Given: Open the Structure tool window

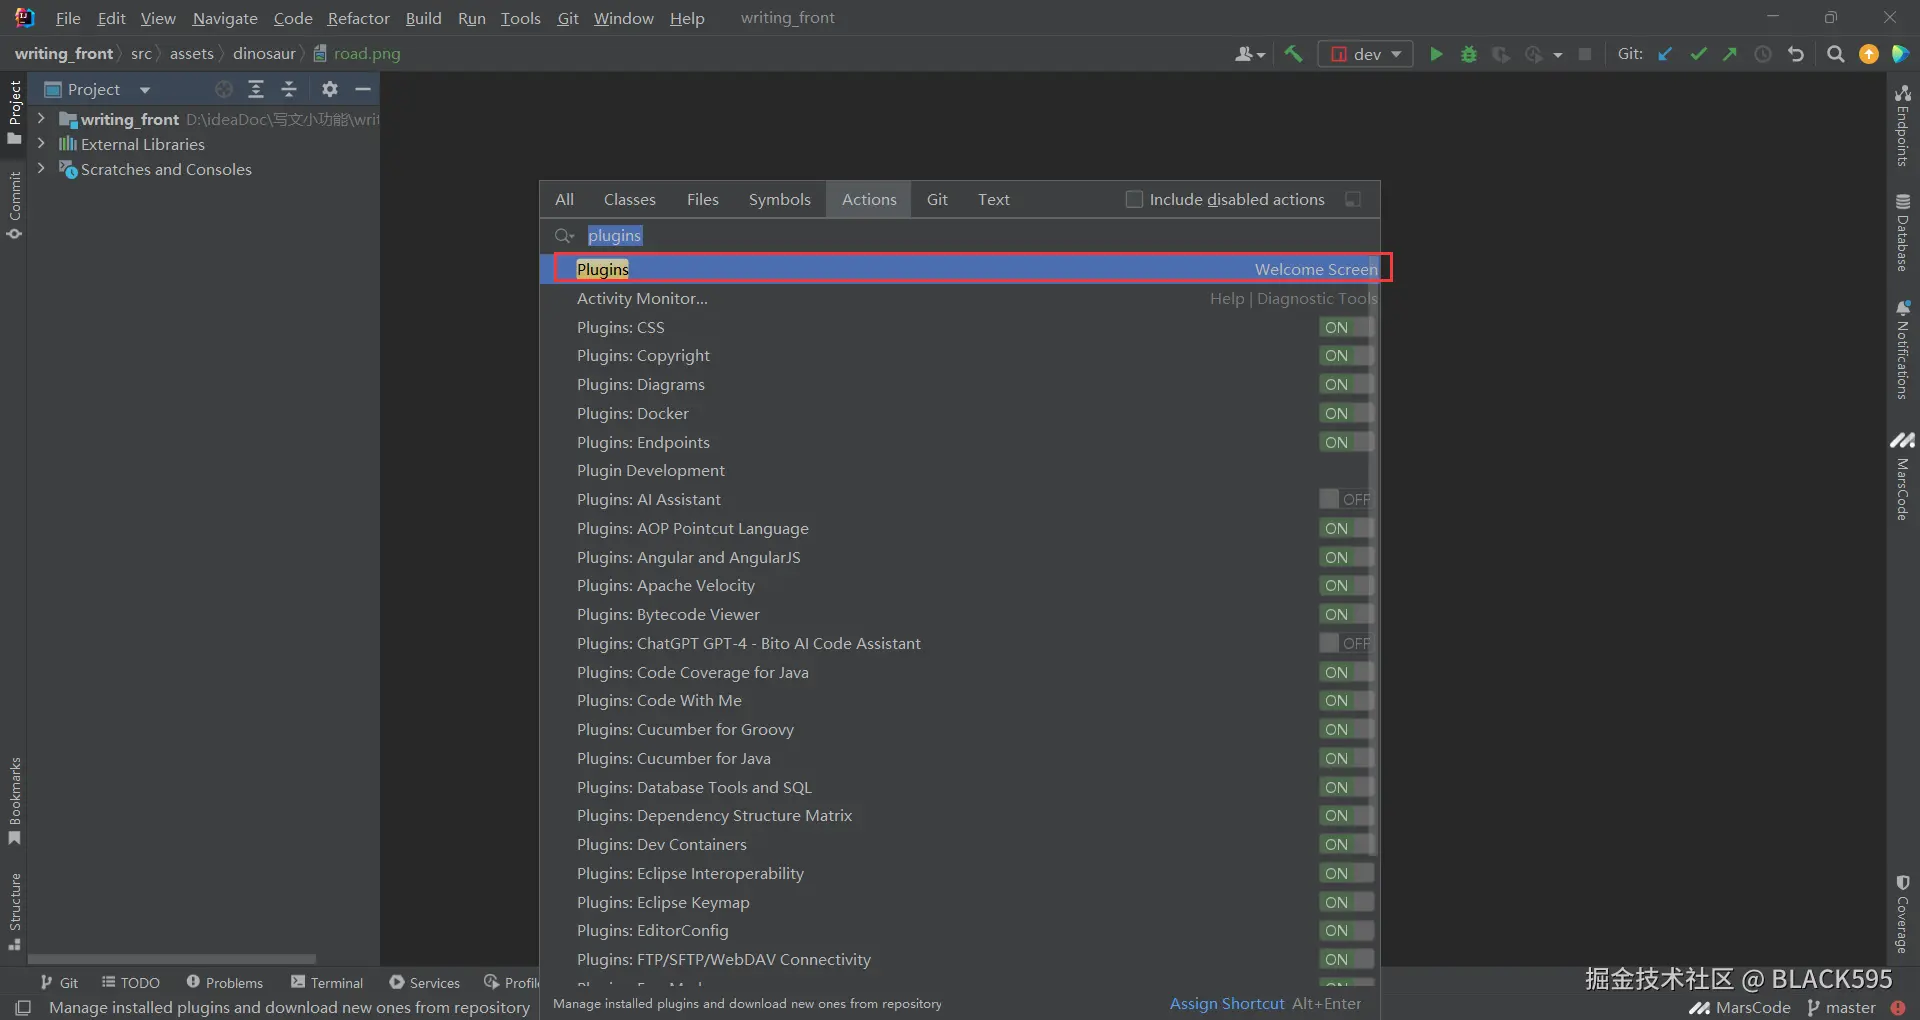Looking at the screenshot, I should pyautogui.click(x=14, y=911).
